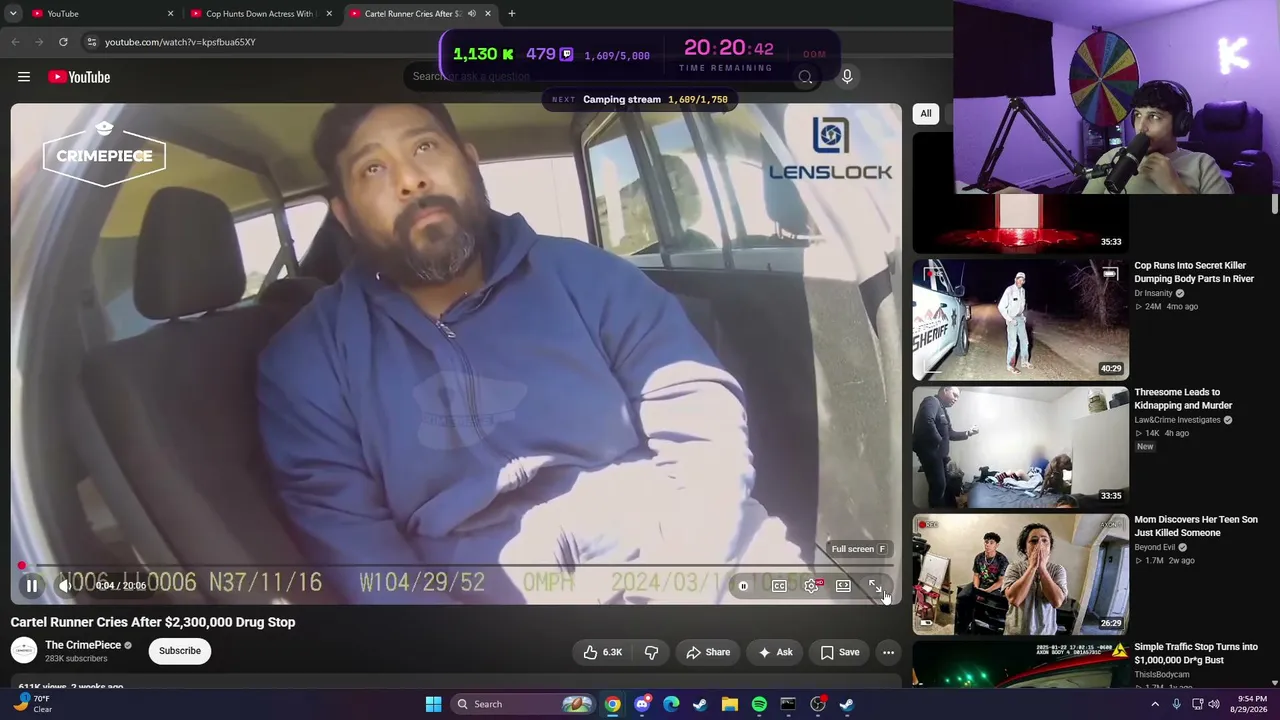Viewport: 1280px width, 720px height.
Task: Show hidden system tray icons chevron
Action: coord(1155,704)
